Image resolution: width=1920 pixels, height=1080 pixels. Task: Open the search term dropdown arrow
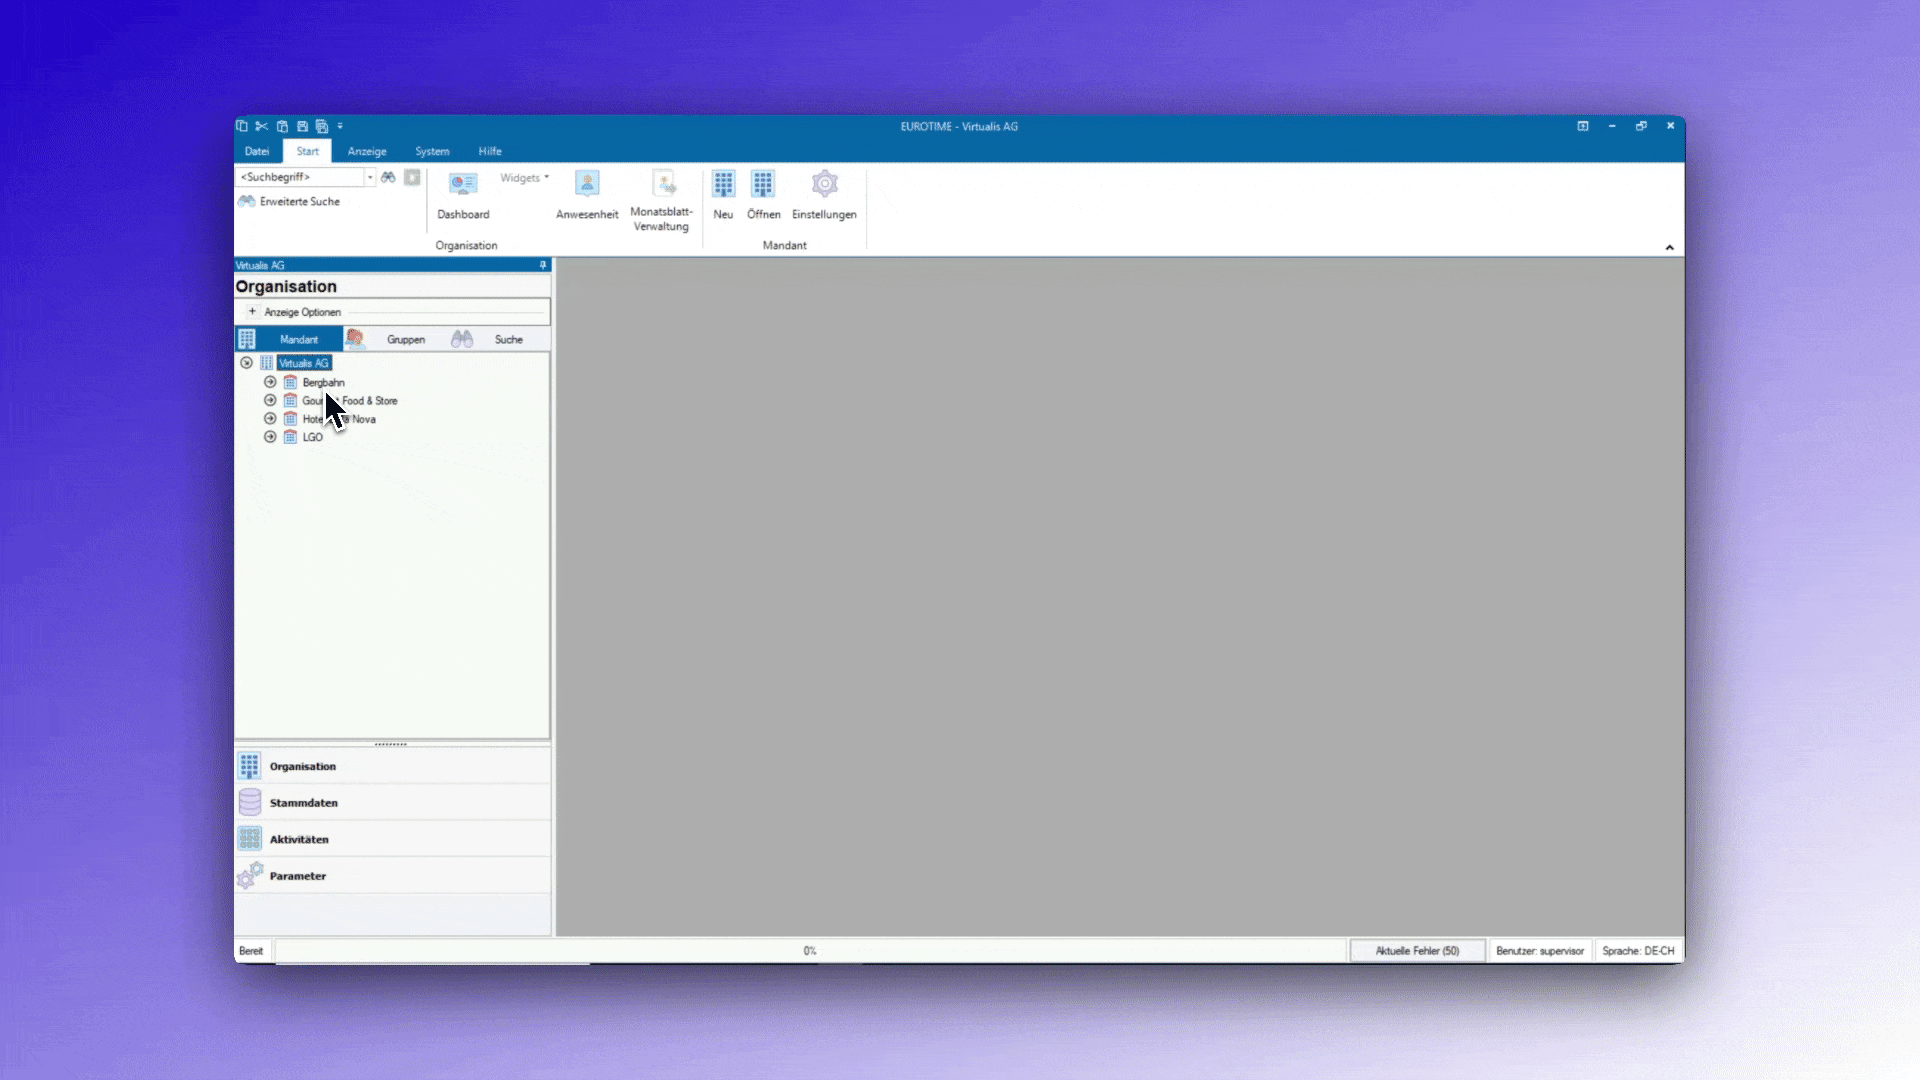(x=370, y=177)
